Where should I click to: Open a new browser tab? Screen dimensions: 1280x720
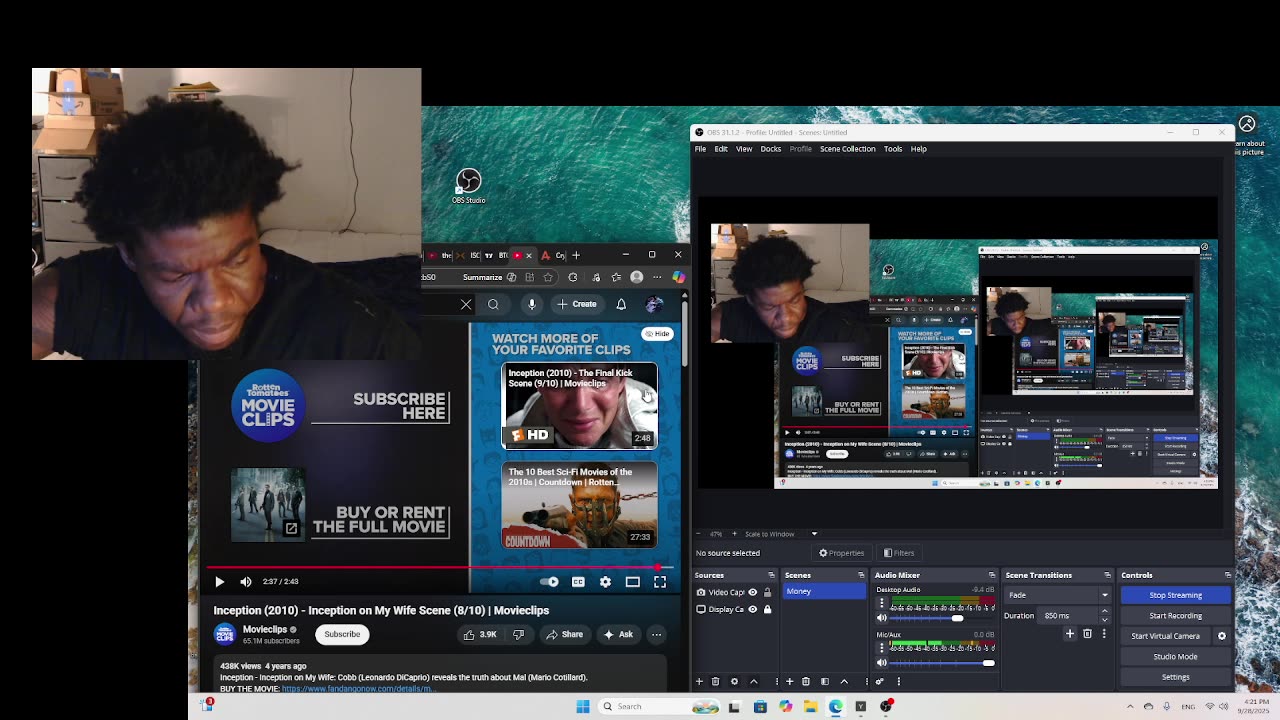[576, 255]
